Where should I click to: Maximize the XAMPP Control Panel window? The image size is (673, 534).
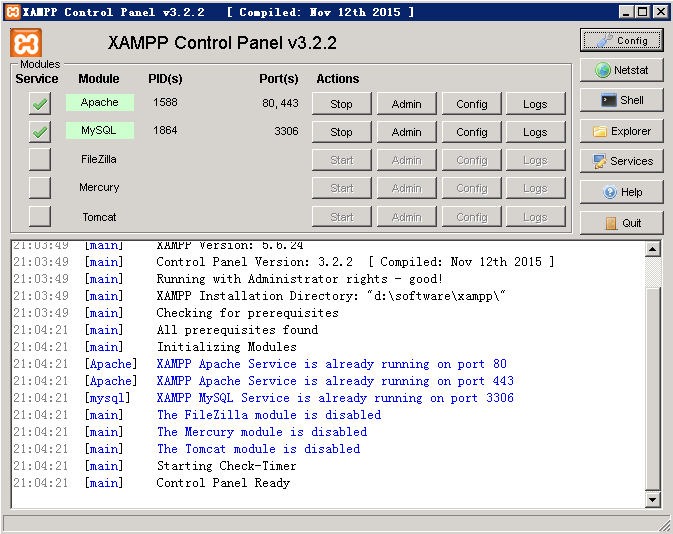[643, 12]
